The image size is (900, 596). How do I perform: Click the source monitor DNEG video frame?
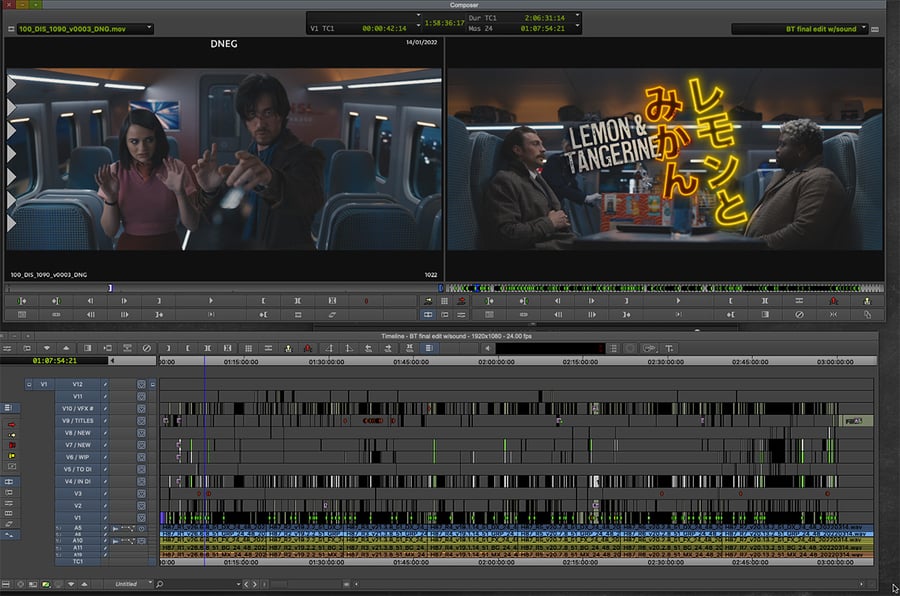click(x=224, y=159)
